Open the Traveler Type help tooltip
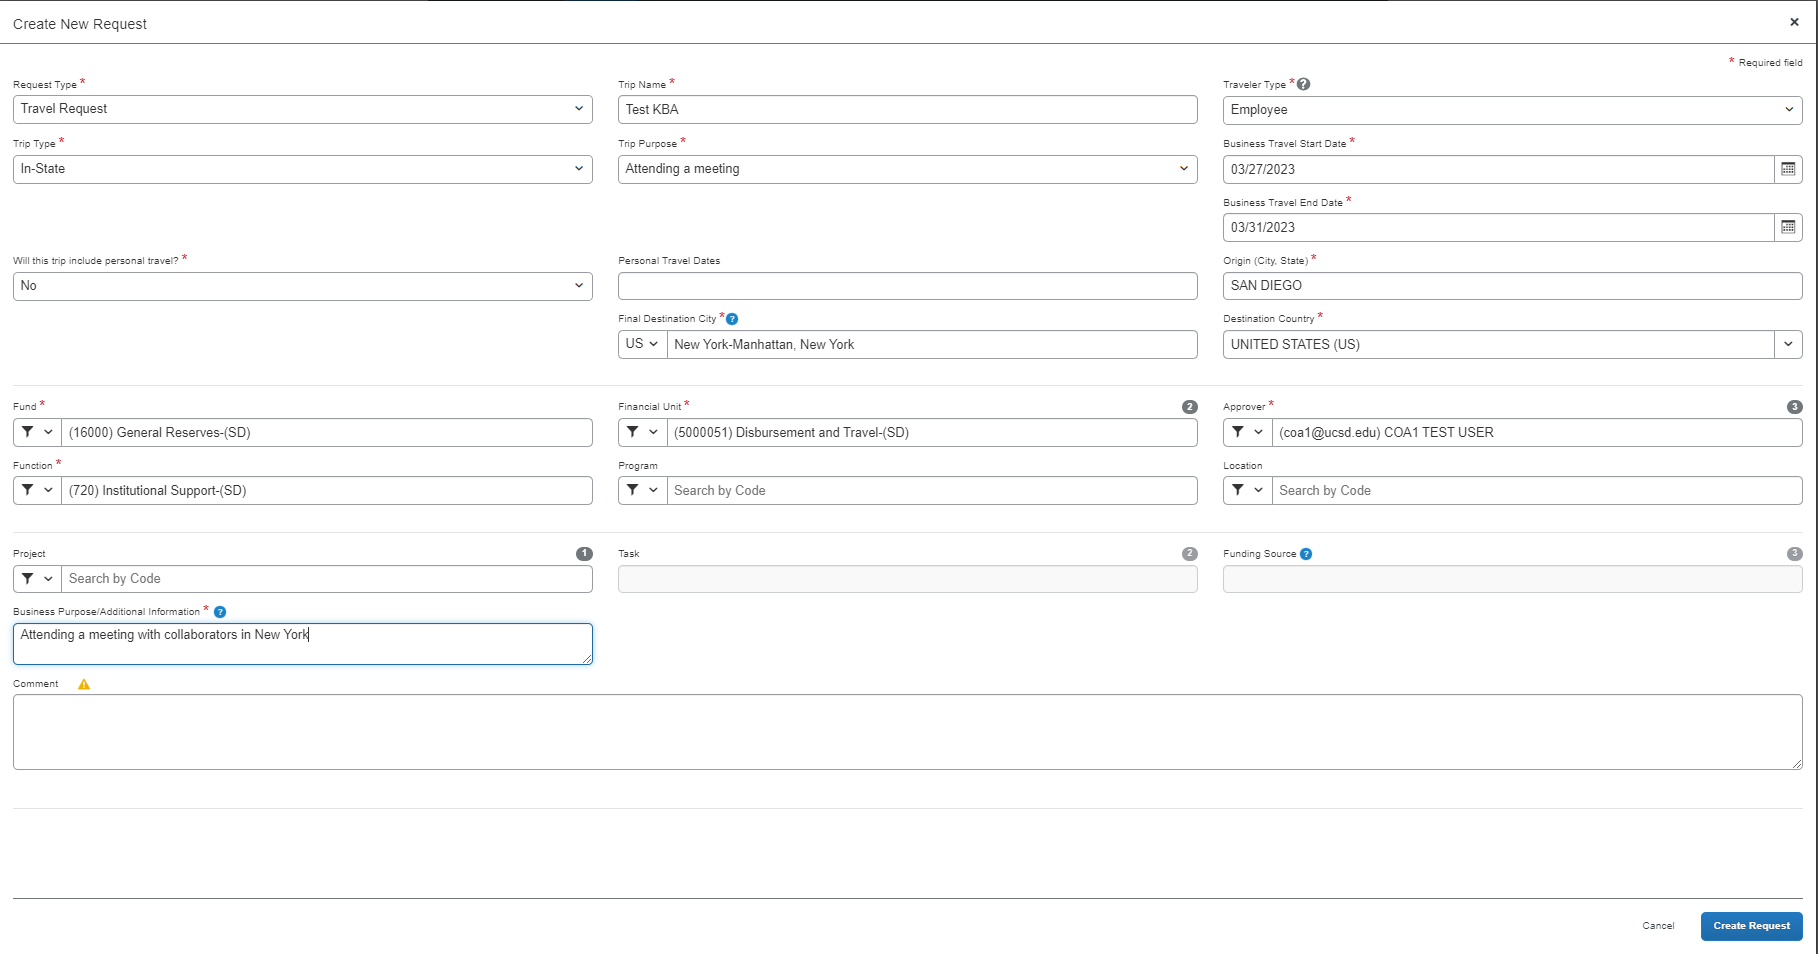The height and width of the screenshot is (954, 1818). click(x=1302, y=84)
